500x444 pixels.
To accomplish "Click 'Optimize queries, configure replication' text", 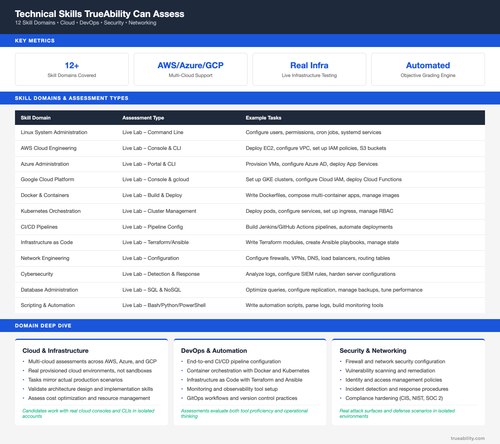I will click(334, 290).
